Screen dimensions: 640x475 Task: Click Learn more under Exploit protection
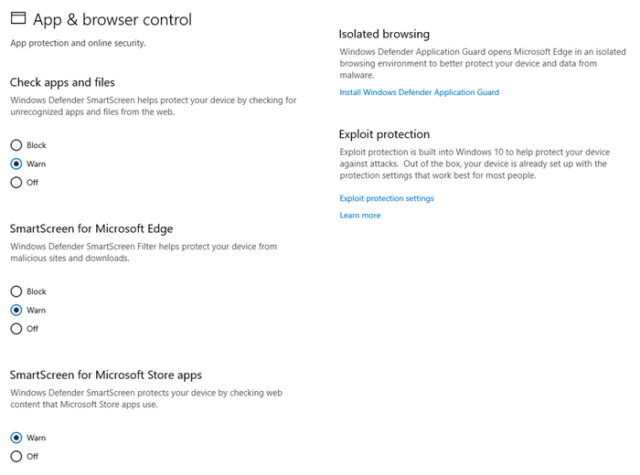click(360, 215)
